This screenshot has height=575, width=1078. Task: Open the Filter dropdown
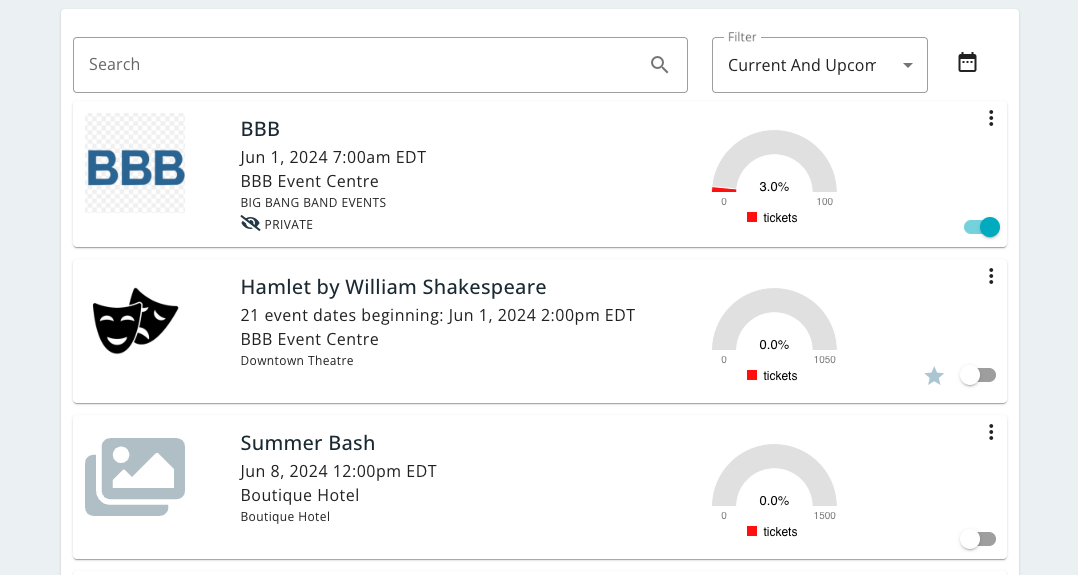pos(820,65)
